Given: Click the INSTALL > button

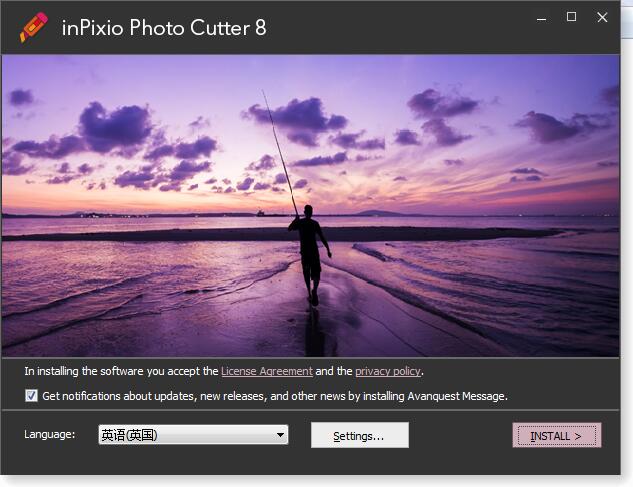Looking at the screenshot, I should click(x=557, y=435).
